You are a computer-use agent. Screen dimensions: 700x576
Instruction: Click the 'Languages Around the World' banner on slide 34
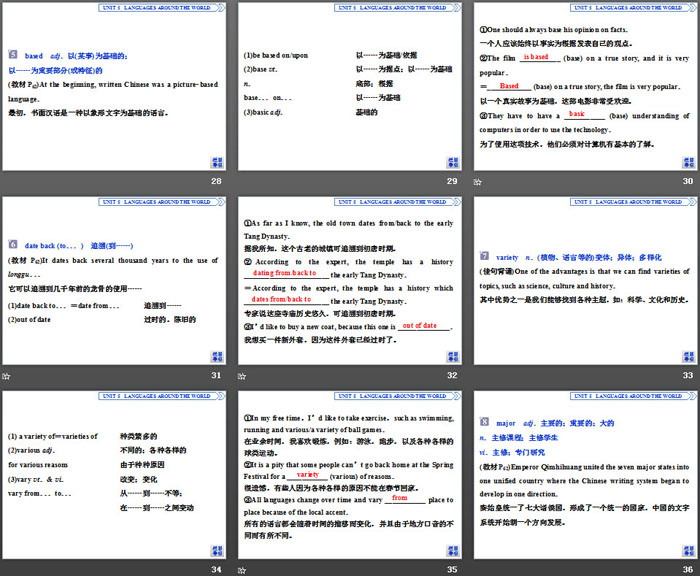[162, 396]
